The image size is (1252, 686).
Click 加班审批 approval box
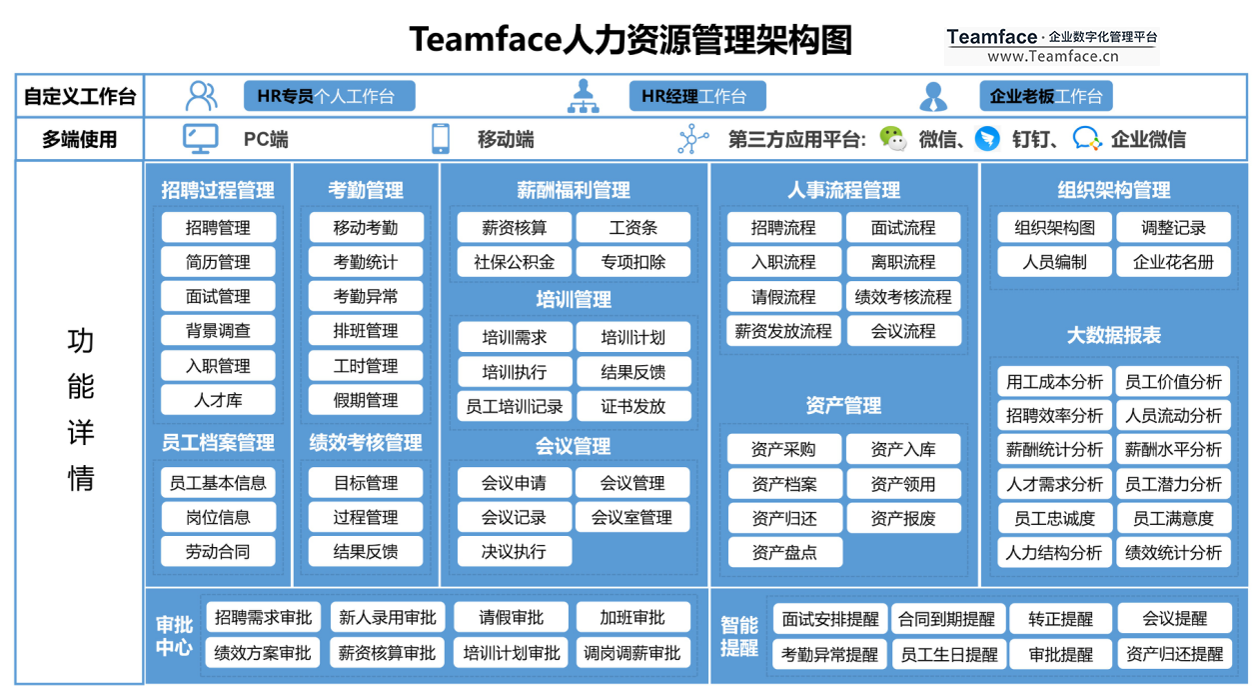[x=633, y=618]
